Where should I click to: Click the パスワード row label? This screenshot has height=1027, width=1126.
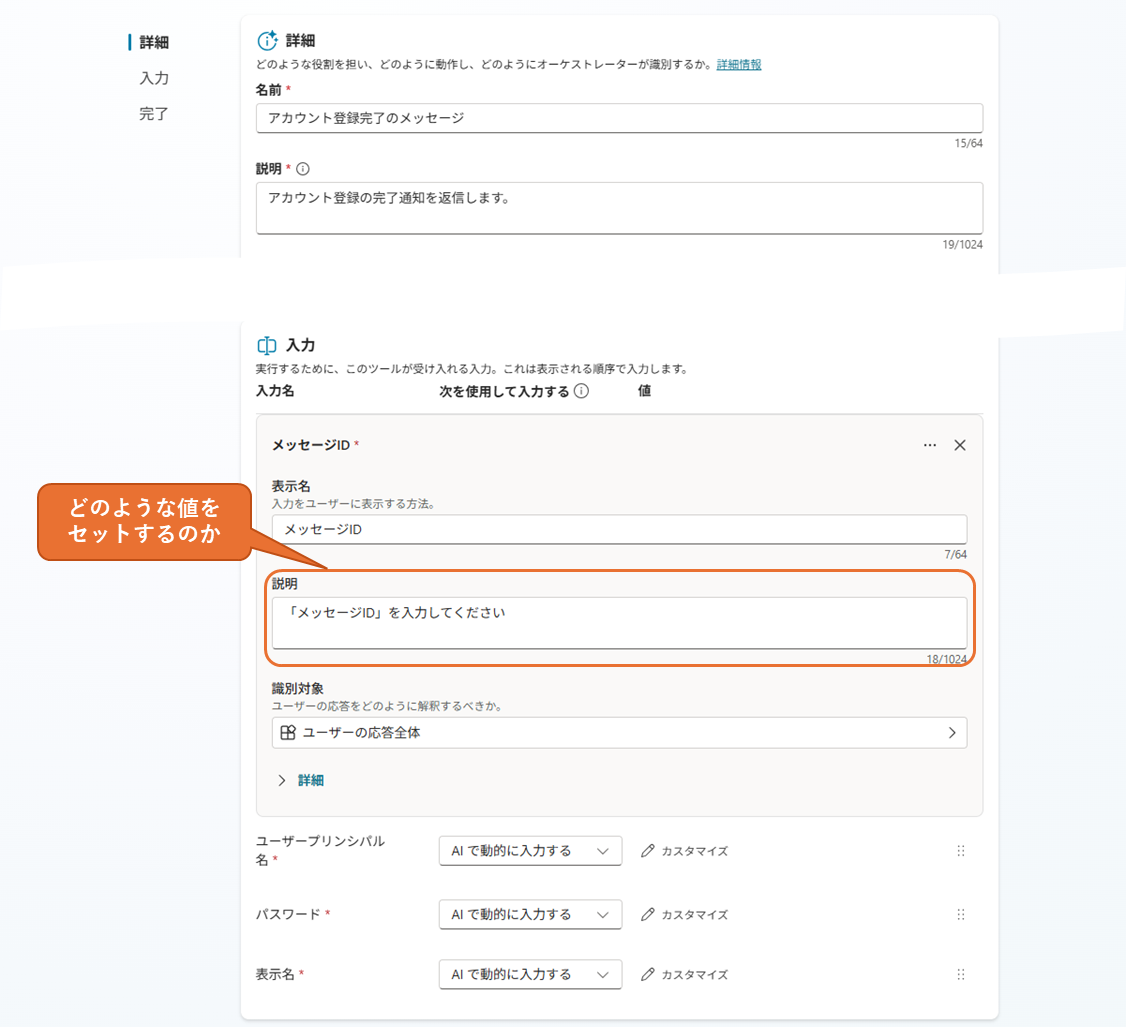pyautogui.click(x=288, y=914)
